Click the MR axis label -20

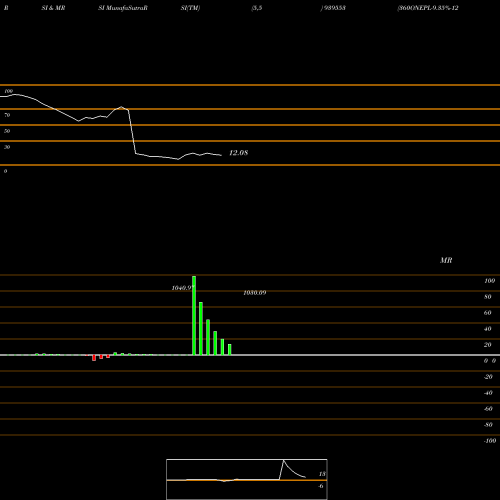[x=488, y=377]
